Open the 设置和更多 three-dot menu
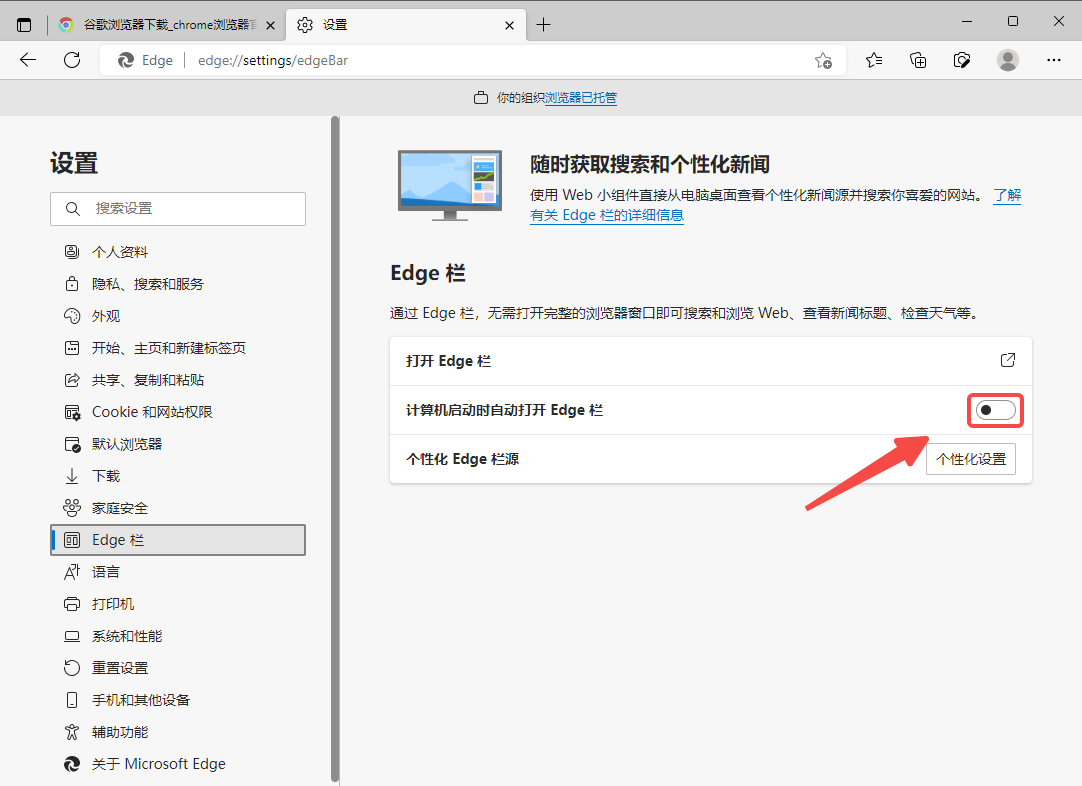This screenshot has width=1082, height=786. tap(1053, 60)
